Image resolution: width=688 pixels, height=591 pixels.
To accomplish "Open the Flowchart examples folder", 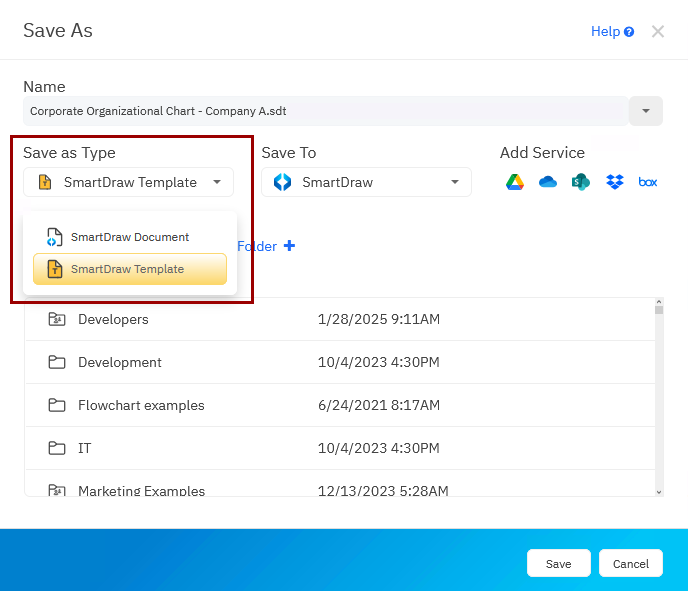I will coord(141,405).
